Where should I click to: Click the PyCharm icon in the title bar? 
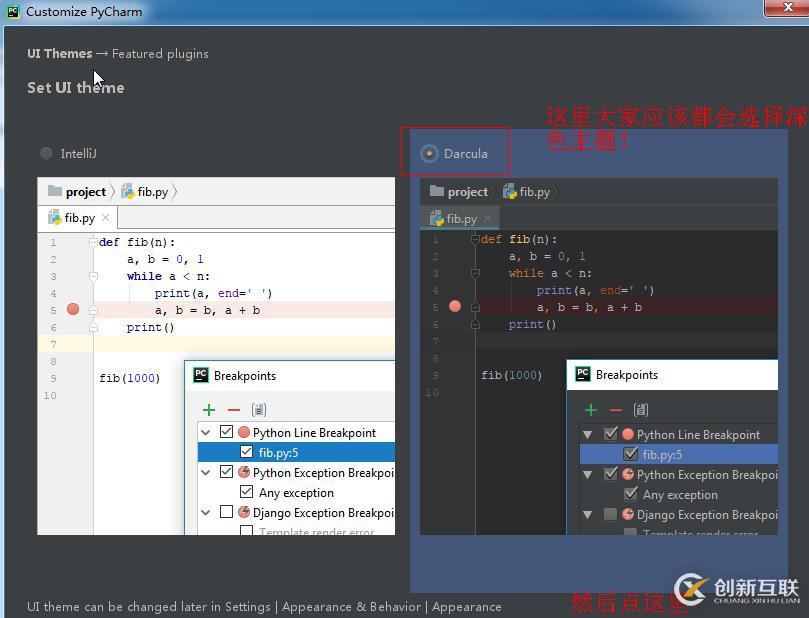(x=13, y=11)
